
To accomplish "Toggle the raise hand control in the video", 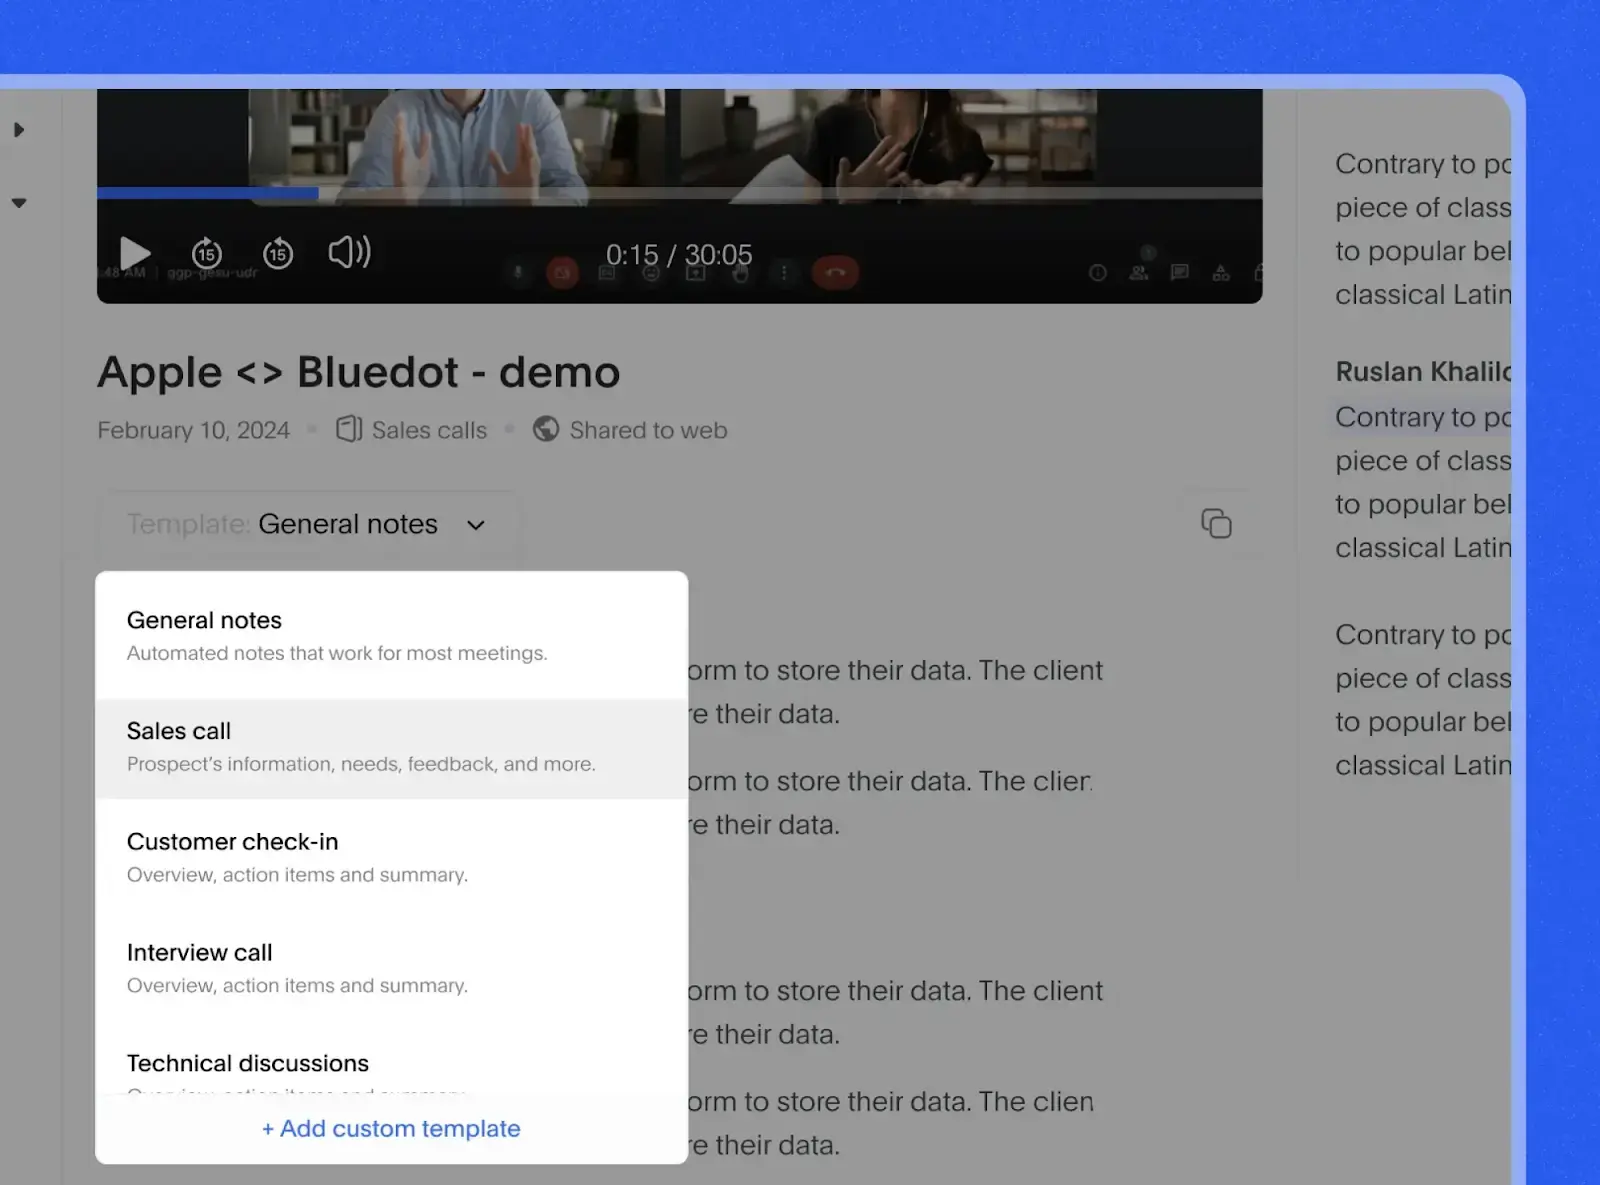I will [740, 271].
